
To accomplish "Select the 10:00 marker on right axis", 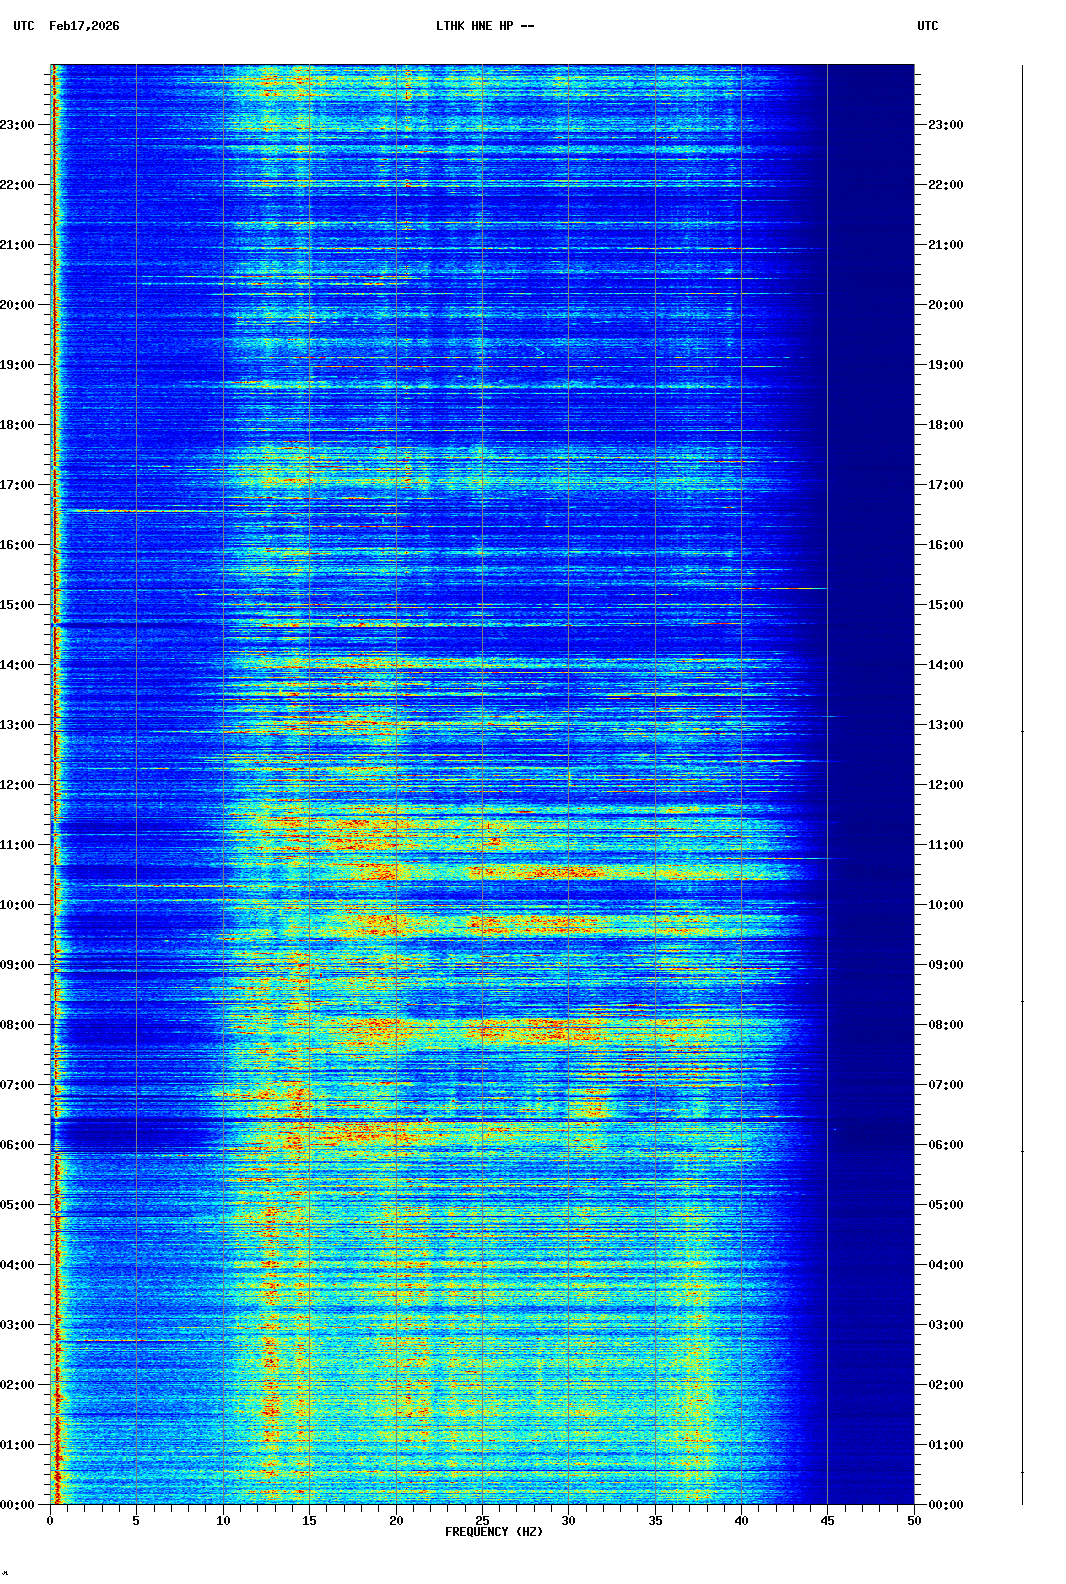I will 945,905.
